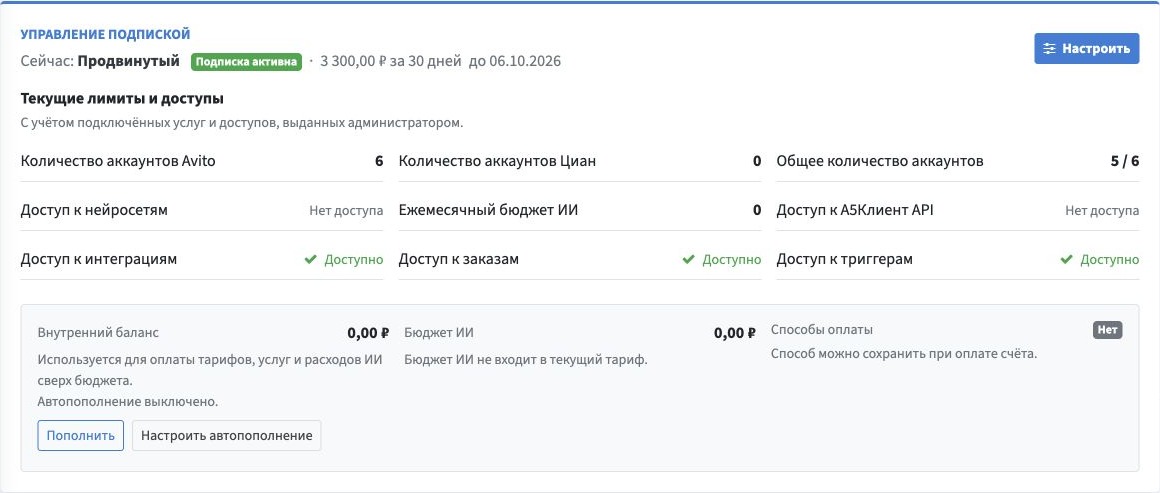Click the УПРАВЛЕНИЕ ПОДПИСКОЙ heading

tap(105, 34)
